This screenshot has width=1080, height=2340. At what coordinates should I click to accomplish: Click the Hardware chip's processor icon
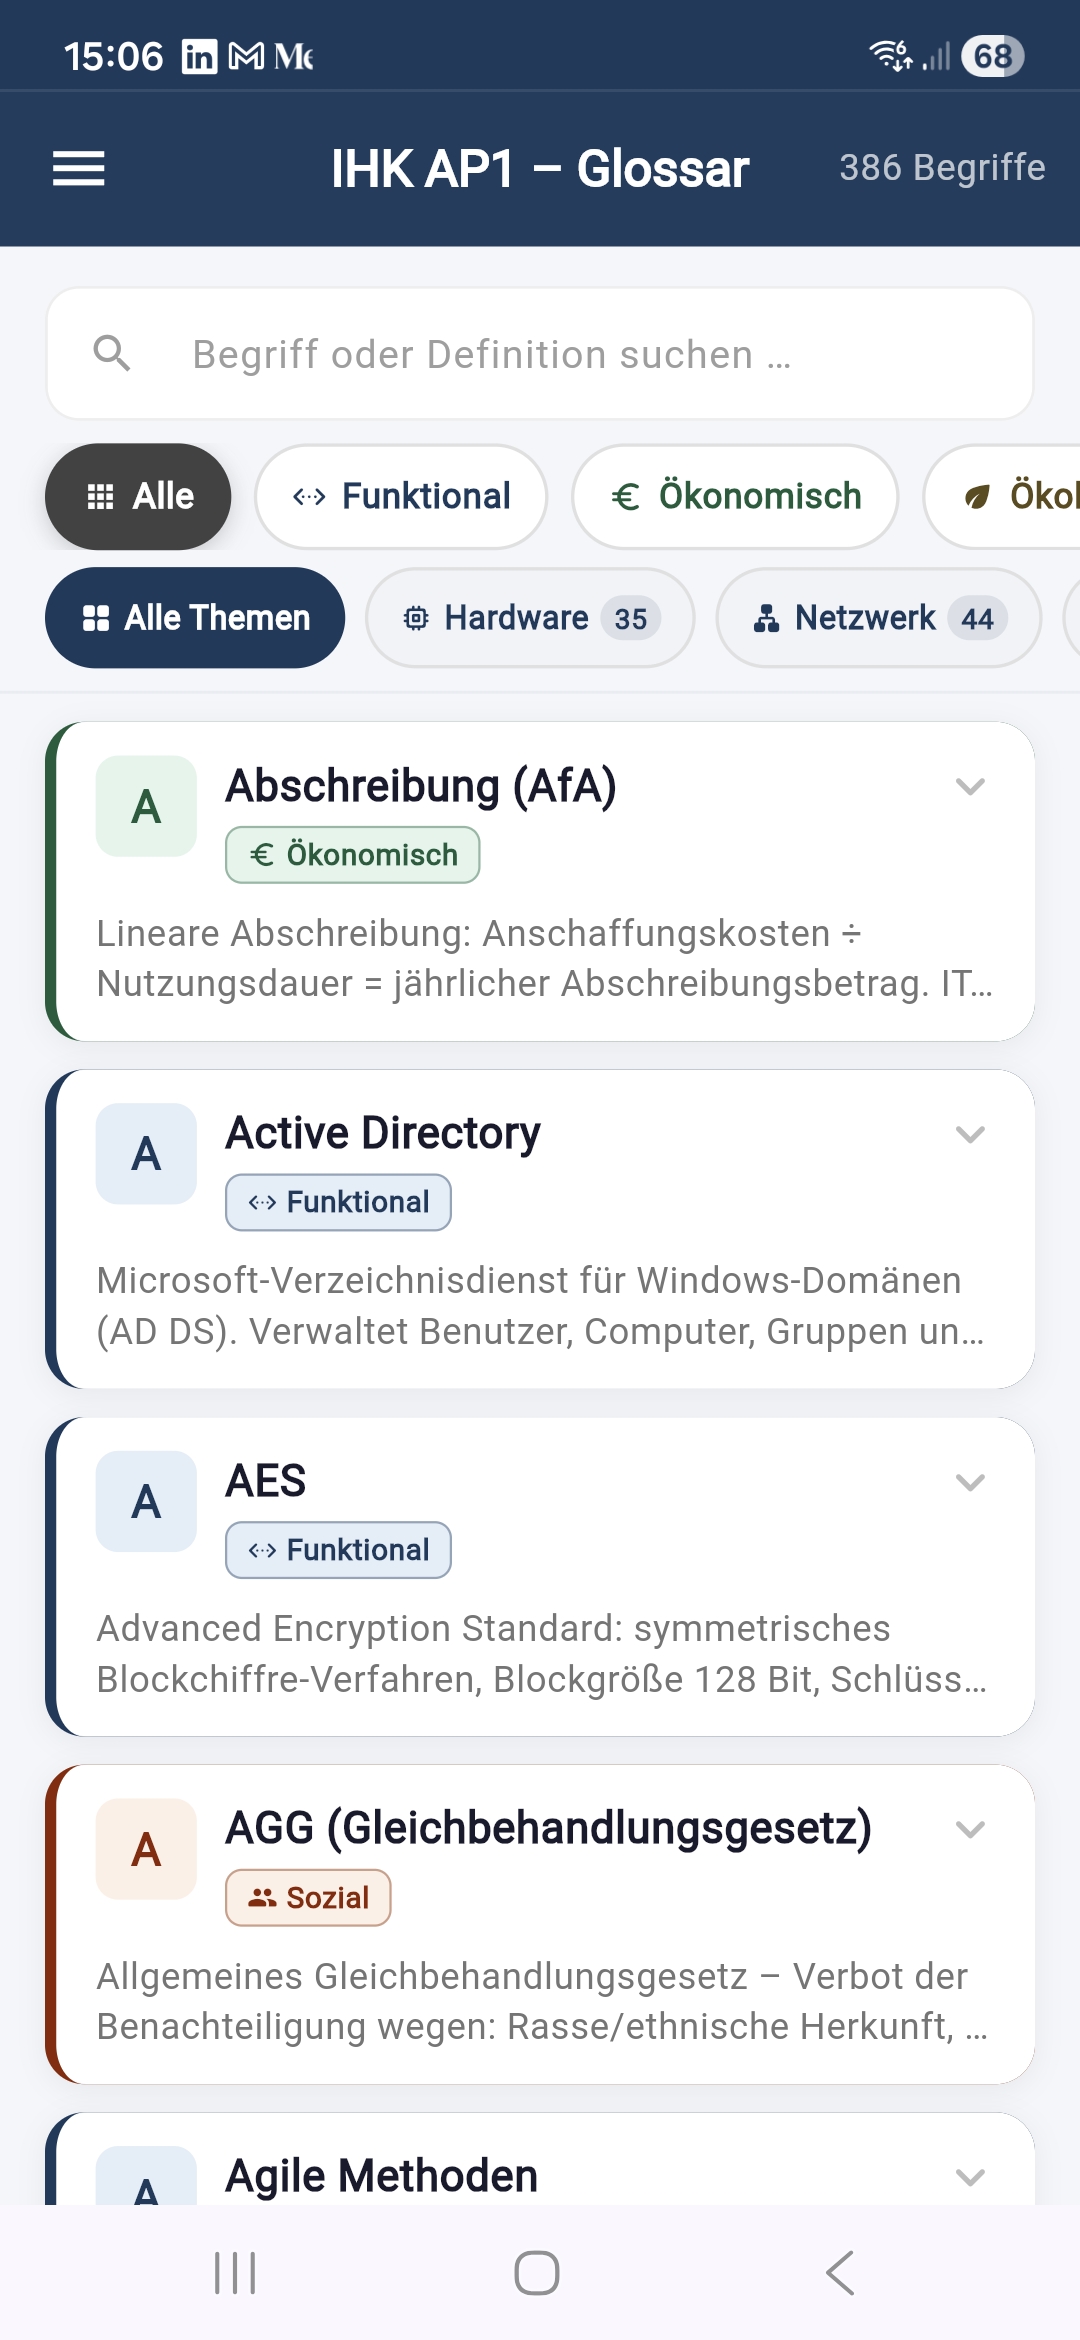click(418, 617)
